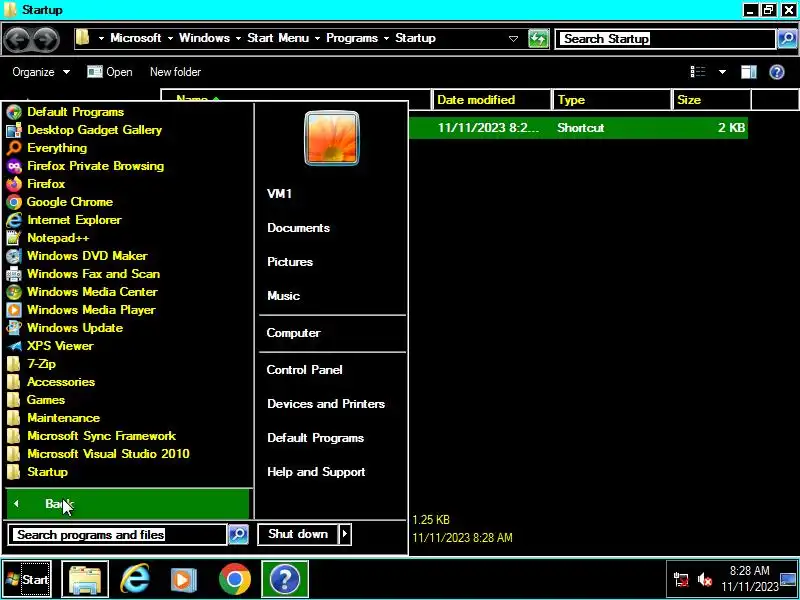Expand the dropdown arrow after Windows breadcrumb
This screenshot has height=600, width=800.
coord(238,39)
